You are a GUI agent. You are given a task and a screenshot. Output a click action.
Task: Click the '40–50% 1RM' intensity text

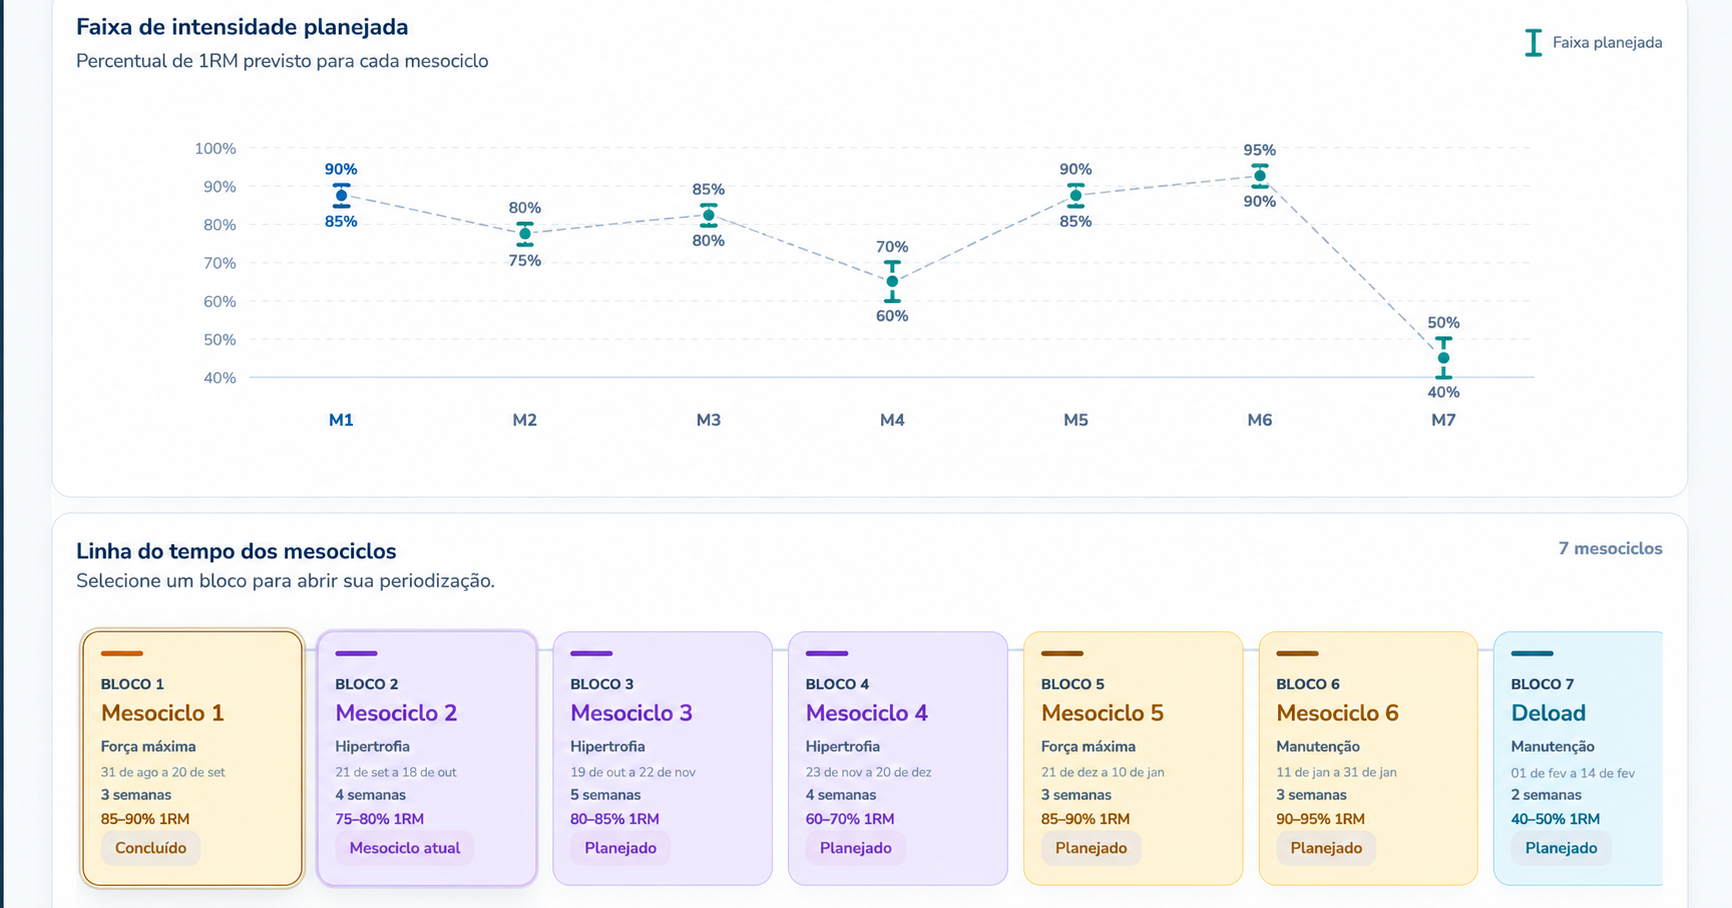(1555, 819)
